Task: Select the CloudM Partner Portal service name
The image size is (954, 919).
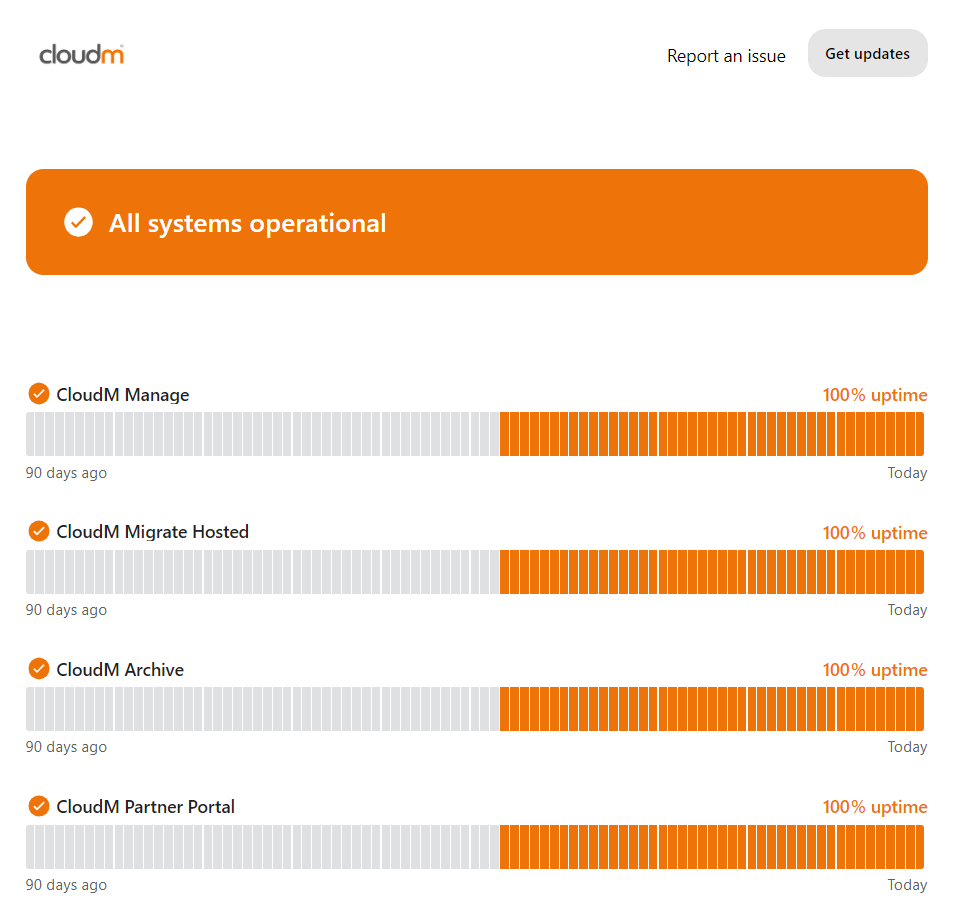Action: (x=145, y=807)
